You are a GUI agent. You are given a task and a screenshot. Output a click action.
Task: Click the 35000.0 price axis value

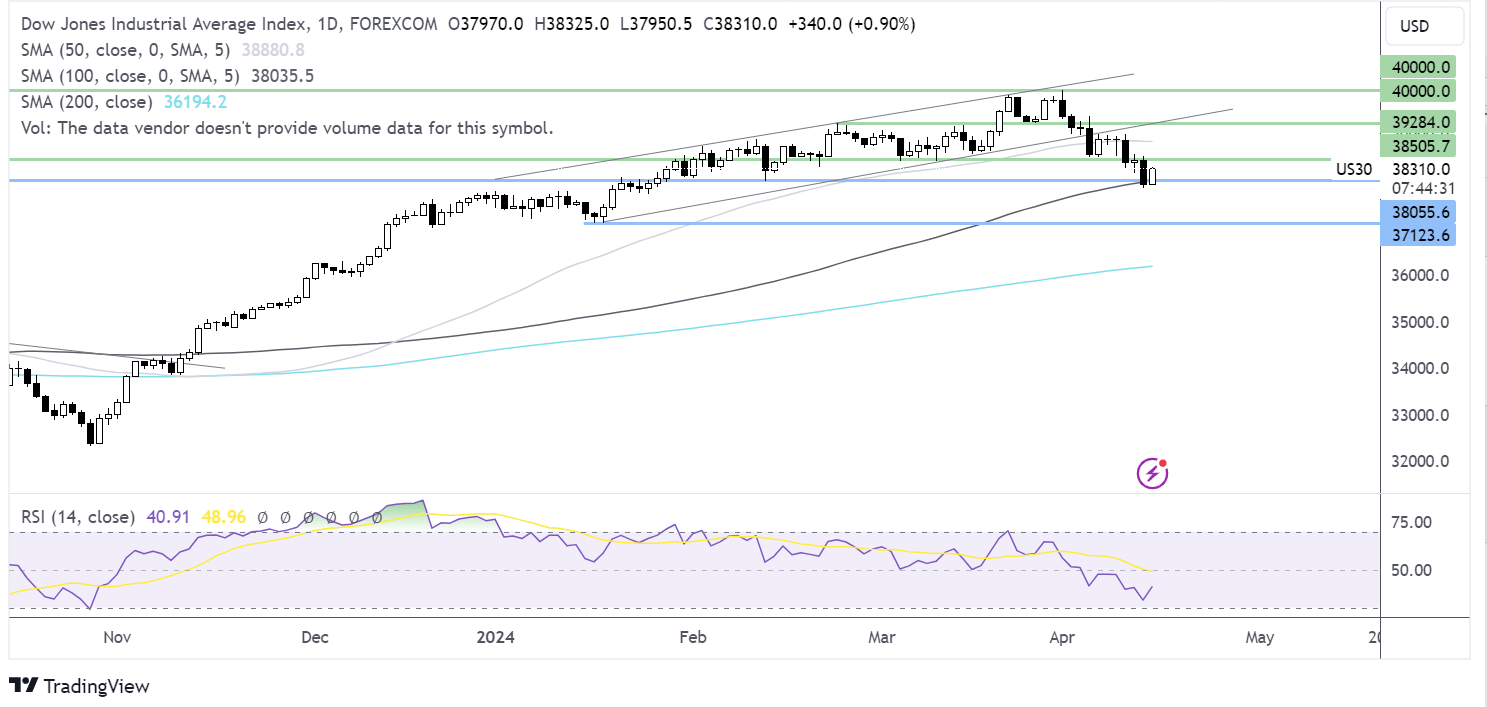(1418, 322)
